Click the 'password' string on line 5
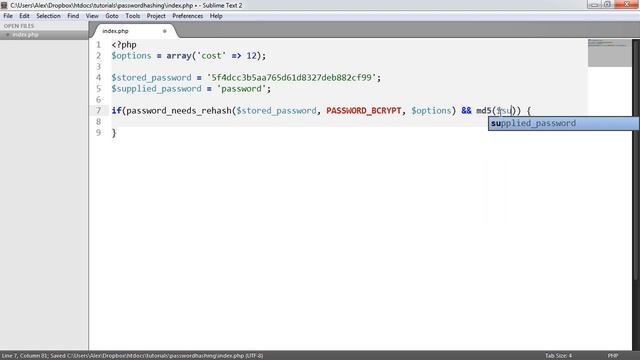Viewport: 640px width, 360px height. (x=241, y=89)
